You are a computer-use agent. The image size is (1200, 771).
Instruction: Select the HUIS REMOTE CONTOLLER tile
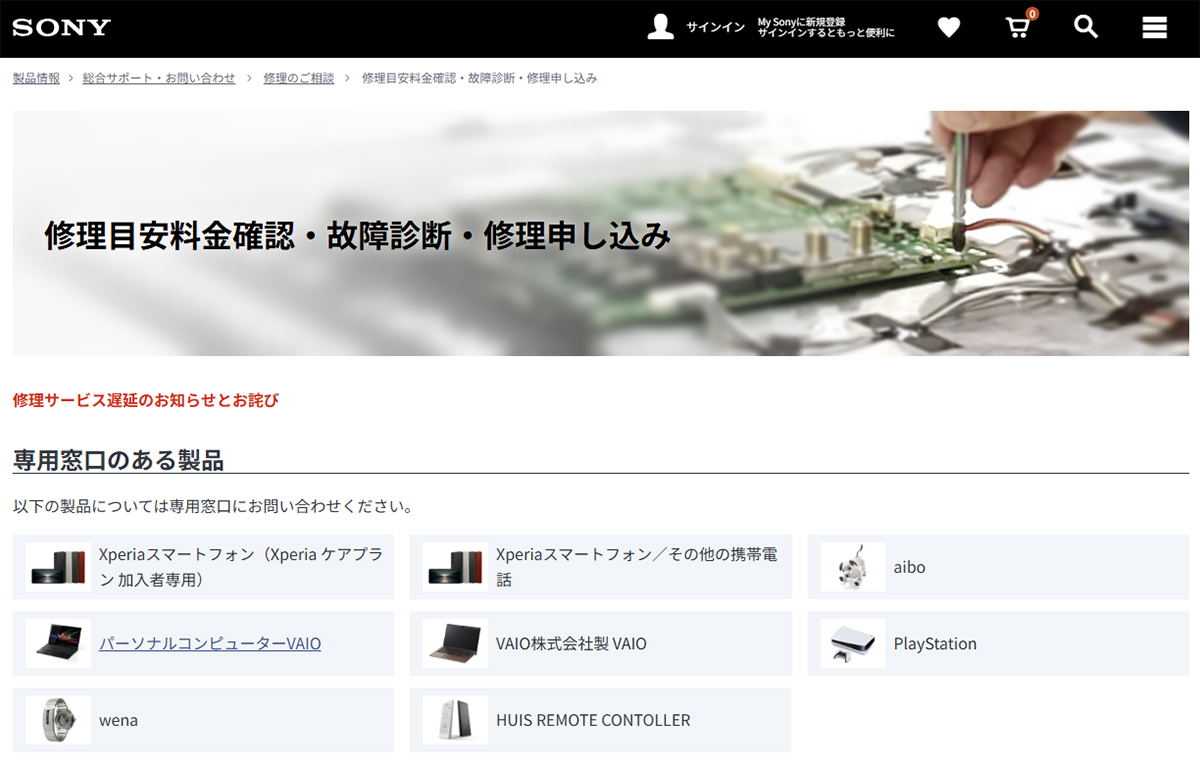(593, 720)
